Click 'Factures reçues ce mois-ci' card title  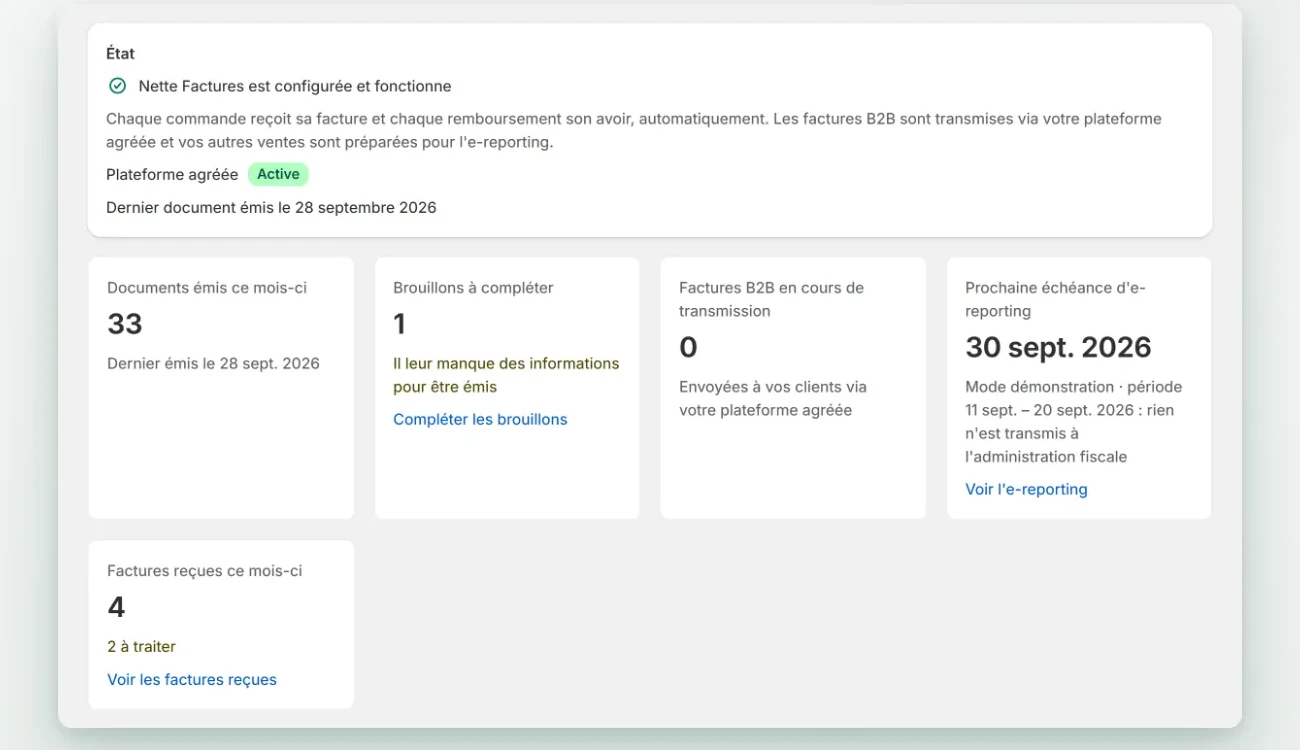(x=204, y=570)
